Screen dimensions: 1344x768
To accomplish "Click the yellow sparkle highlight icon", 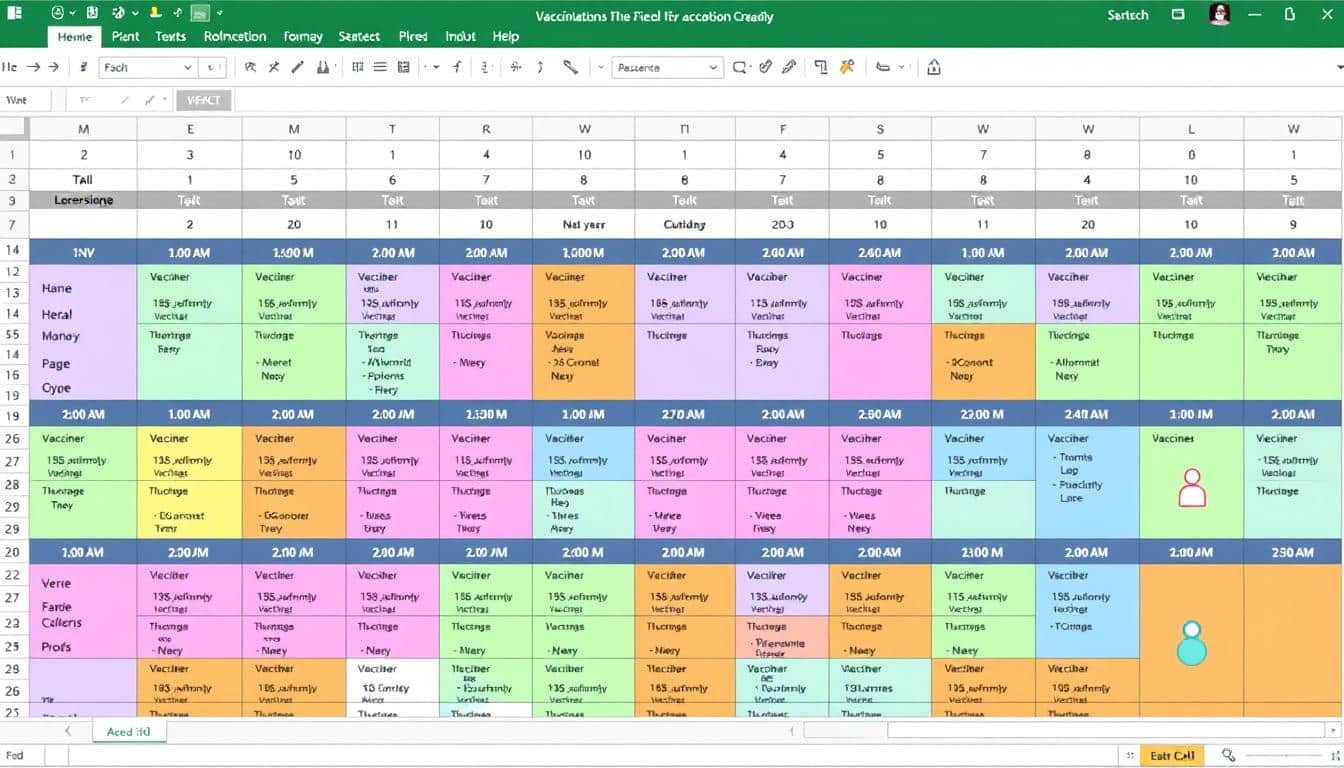I will pyautogui.click(x=847, y=67).
